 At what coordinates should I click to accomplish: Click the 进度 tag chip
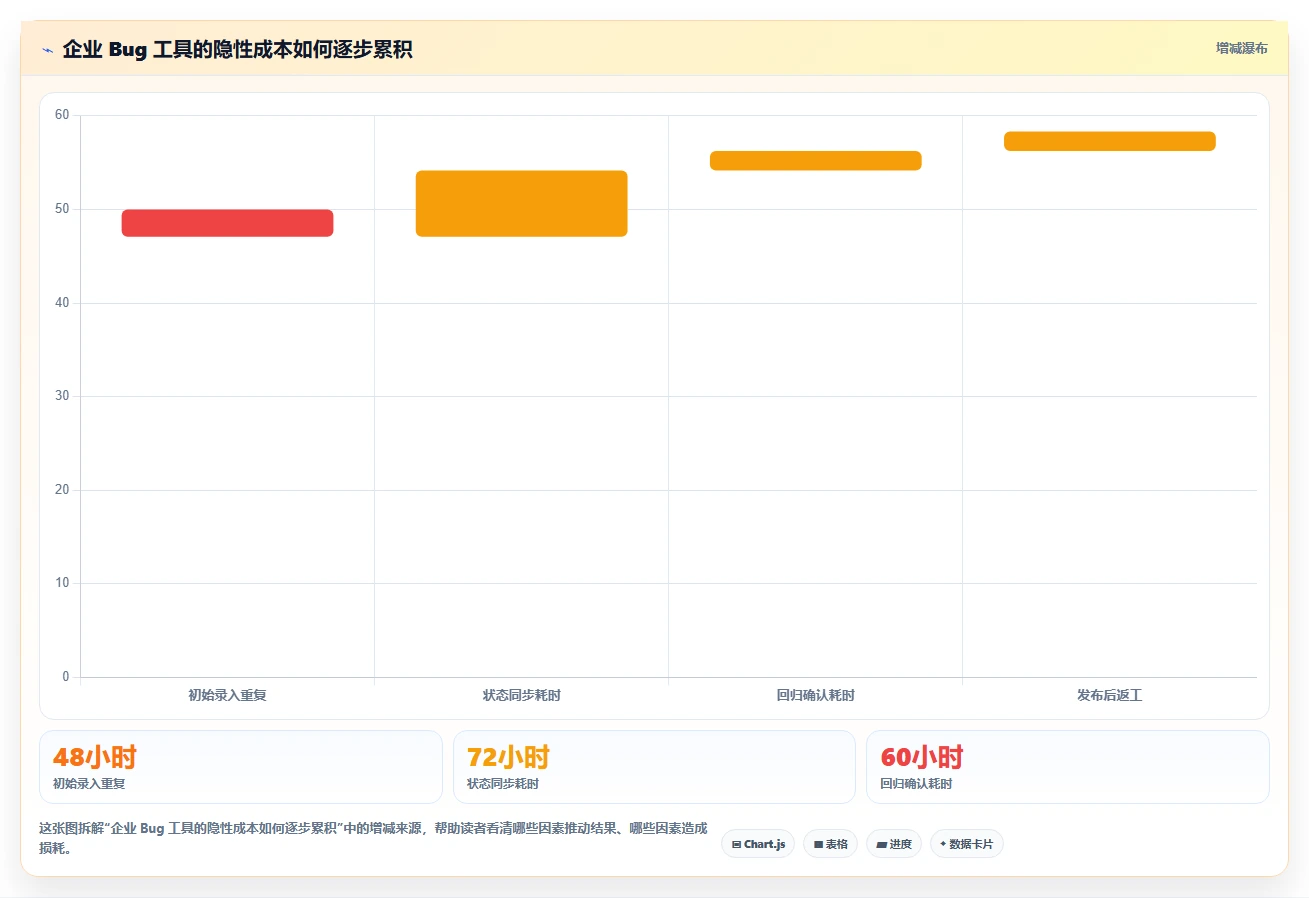tap(894, 844)
